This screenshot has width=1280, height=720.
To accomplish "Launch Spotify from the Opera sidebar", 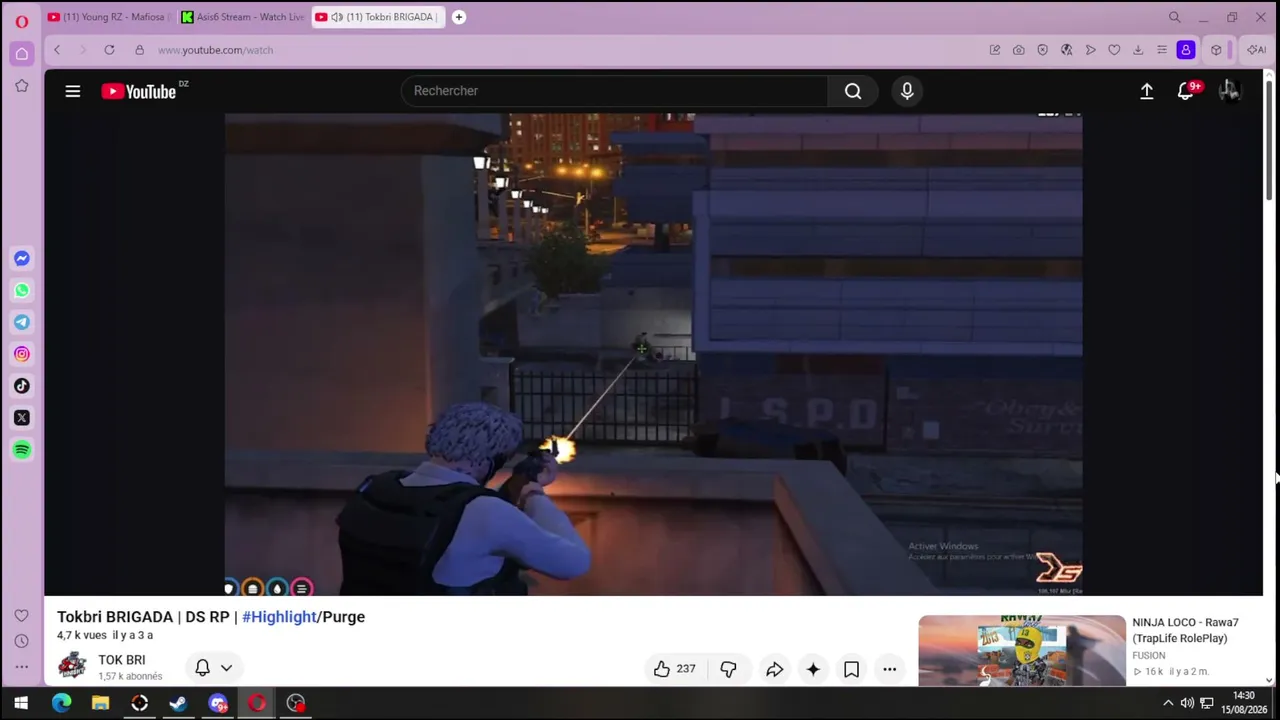I will (21, 450).
